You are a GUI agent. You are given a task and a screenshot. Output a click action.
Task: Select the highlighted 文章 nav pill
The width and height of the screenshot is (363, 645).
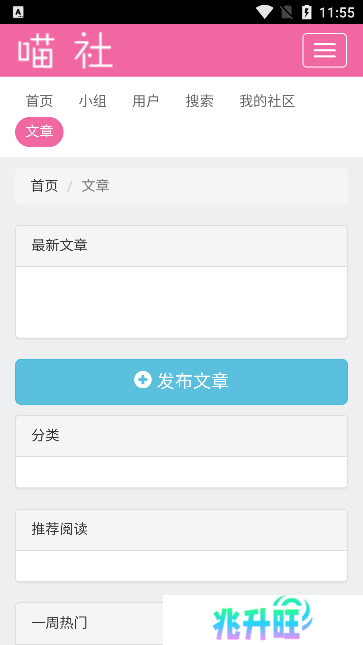coord(39,132)
